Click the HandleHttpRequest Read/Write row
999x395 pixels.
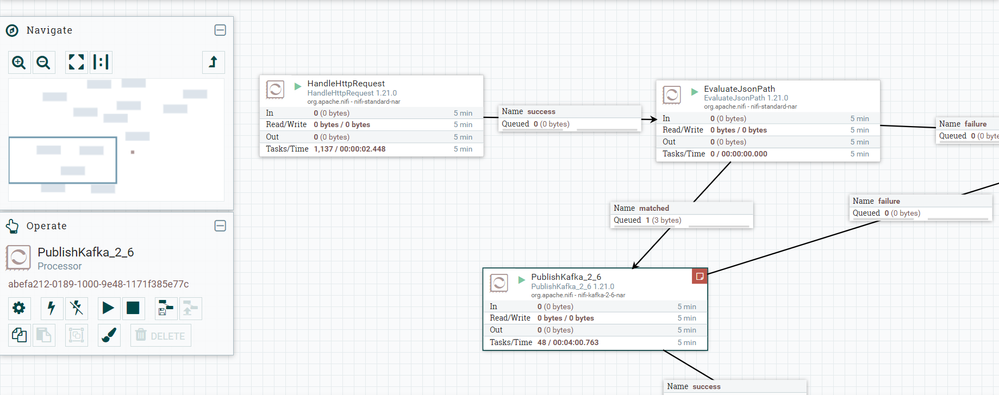point(371,125)
